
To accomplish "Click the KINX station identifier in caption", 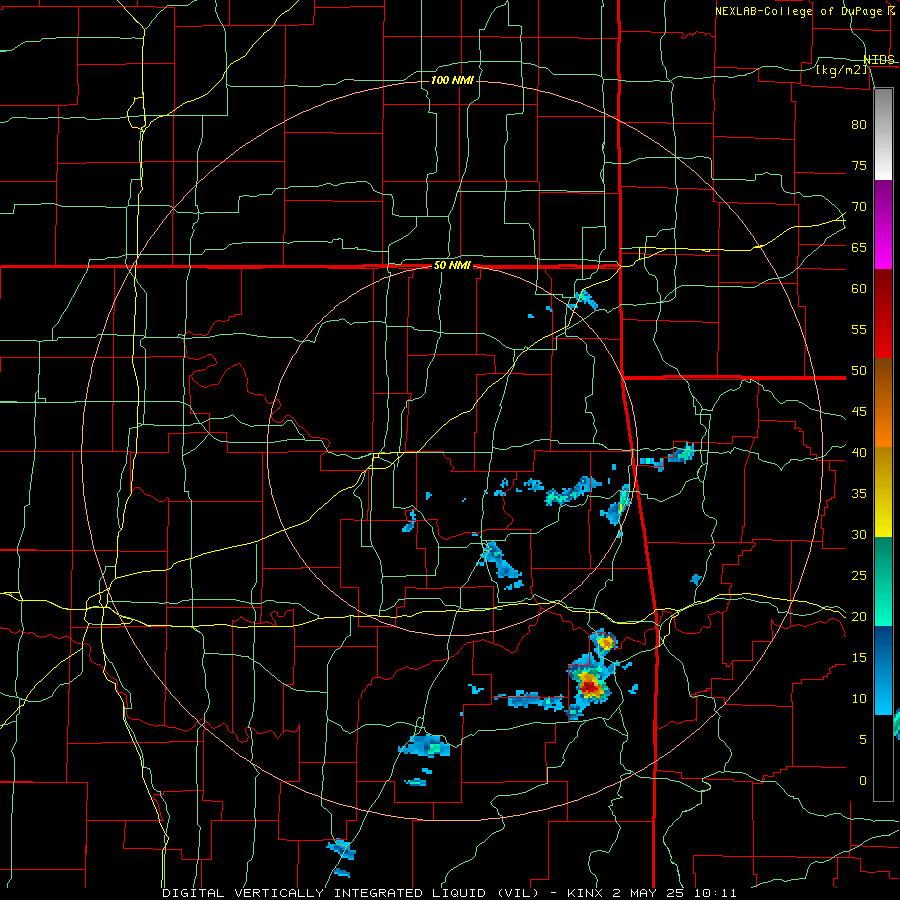I will [x=584, y=893].
